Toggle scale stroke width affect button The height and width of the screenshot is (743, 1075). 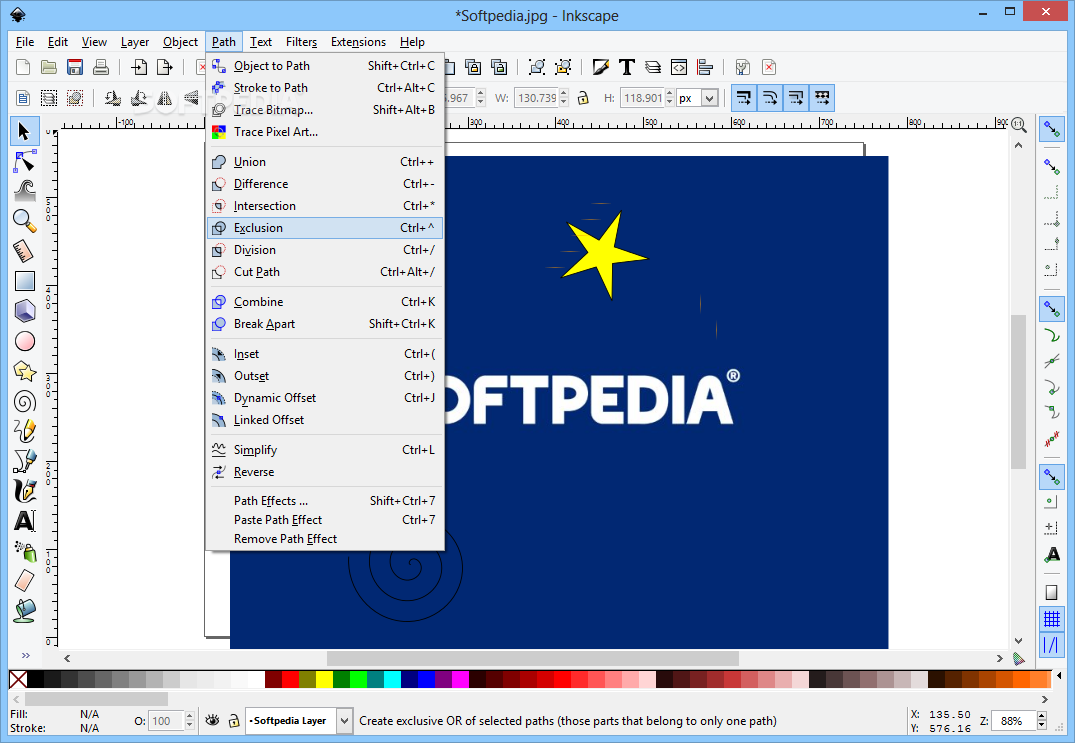[x=744, y=98]
